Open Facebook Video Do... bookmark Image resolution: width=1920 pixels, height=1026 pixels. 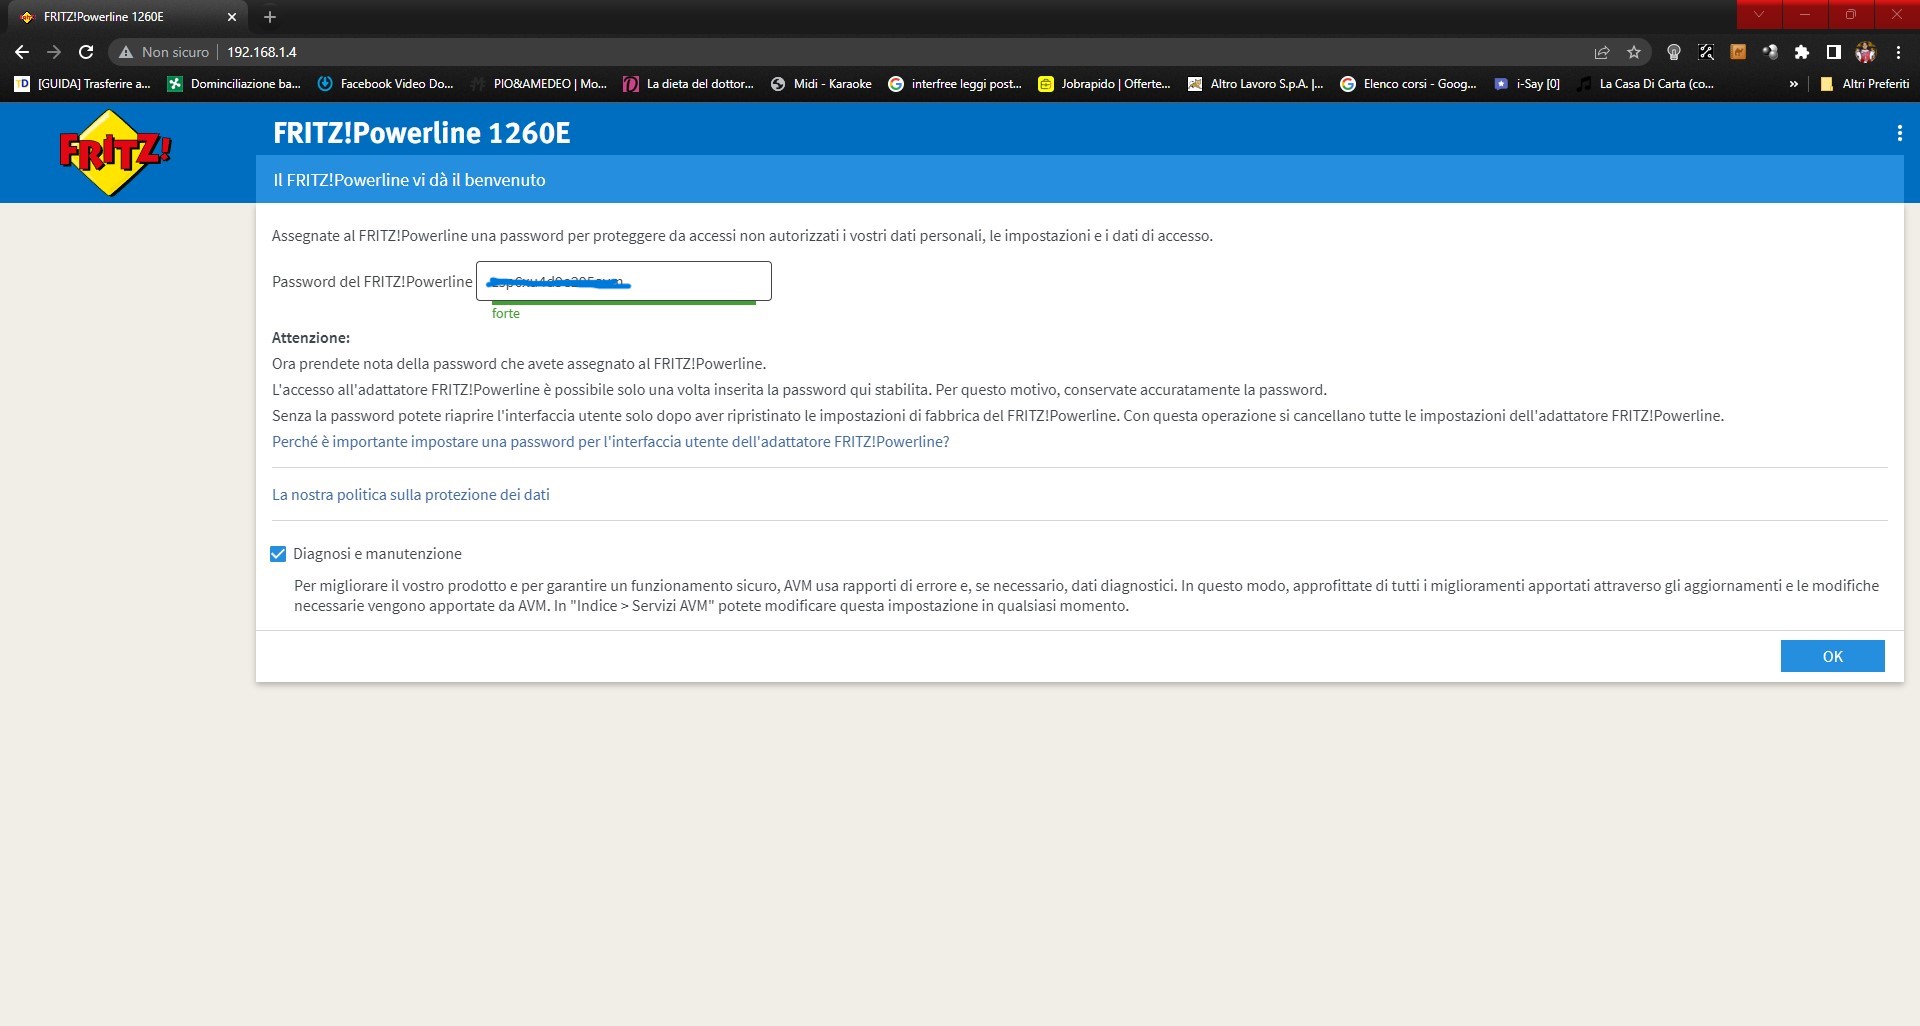click(x=385, y=84)
